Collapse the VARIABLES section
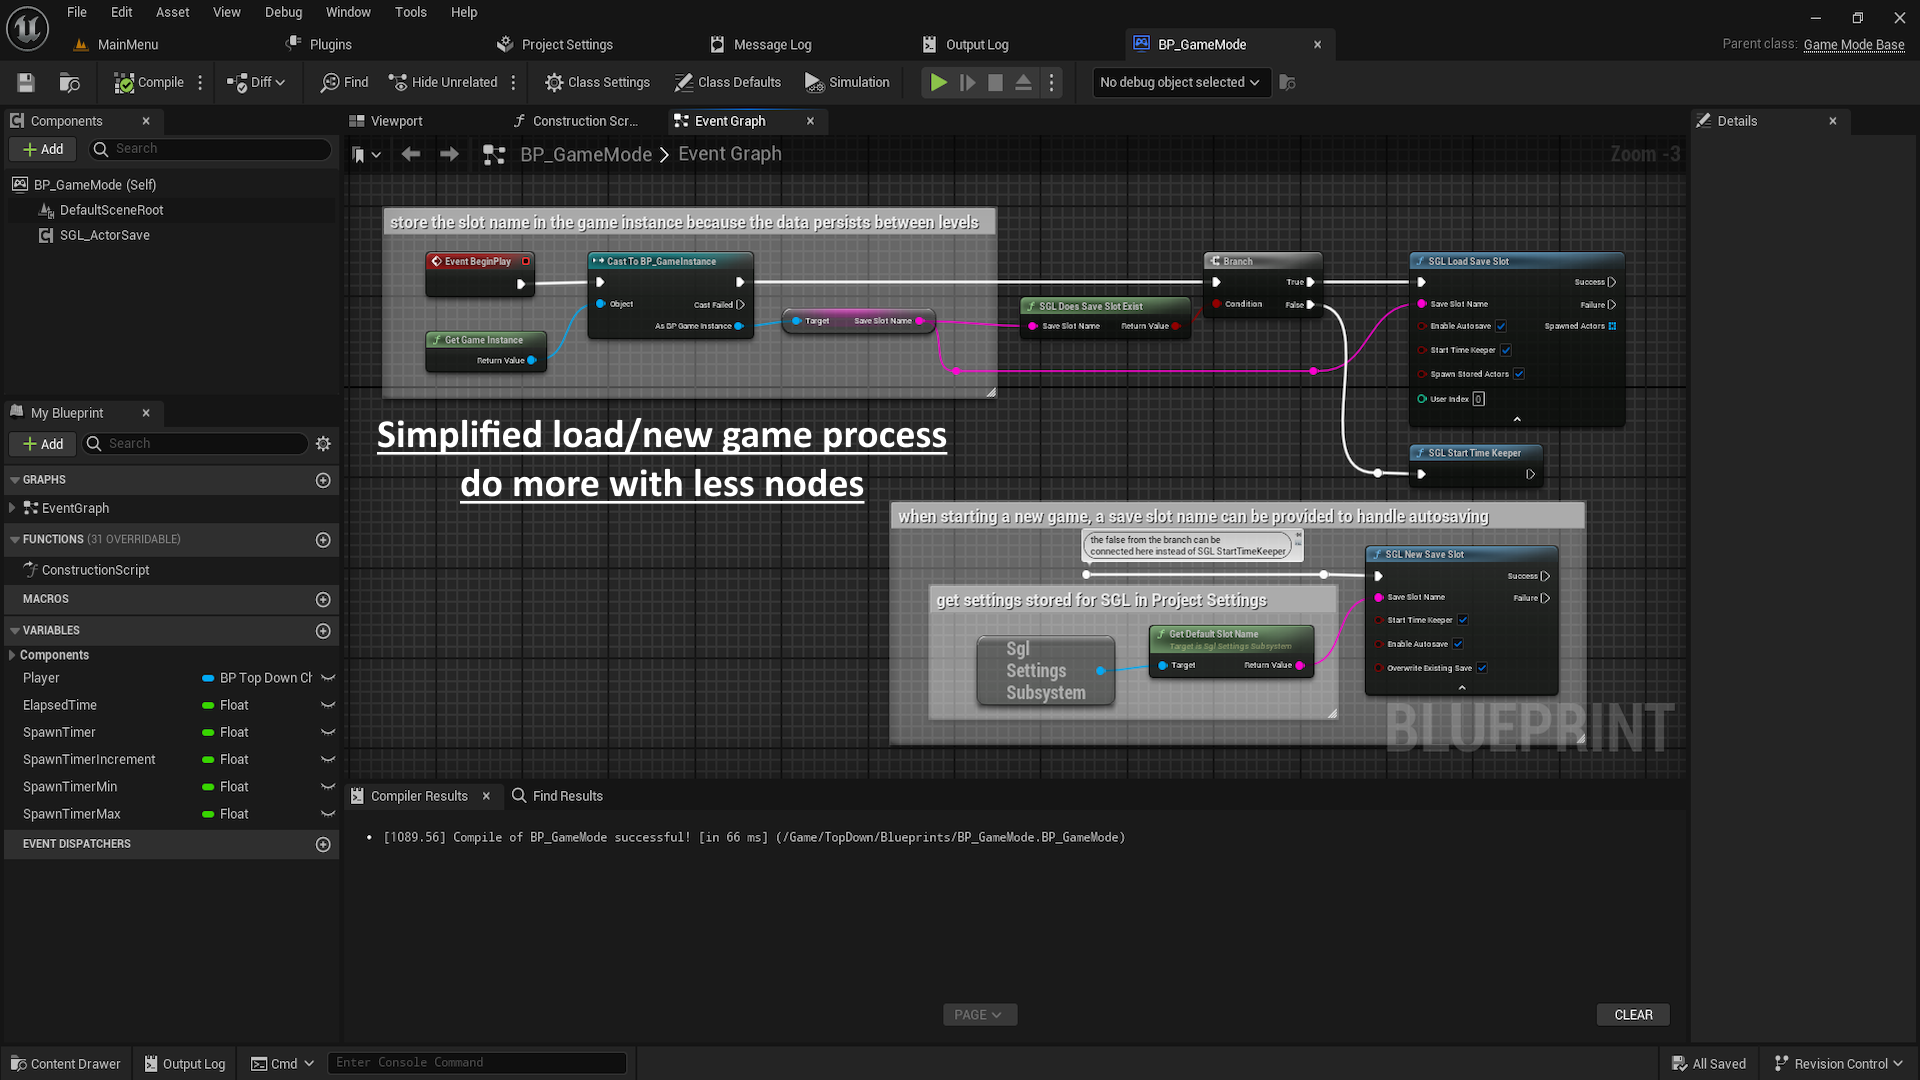 point(15,631)
